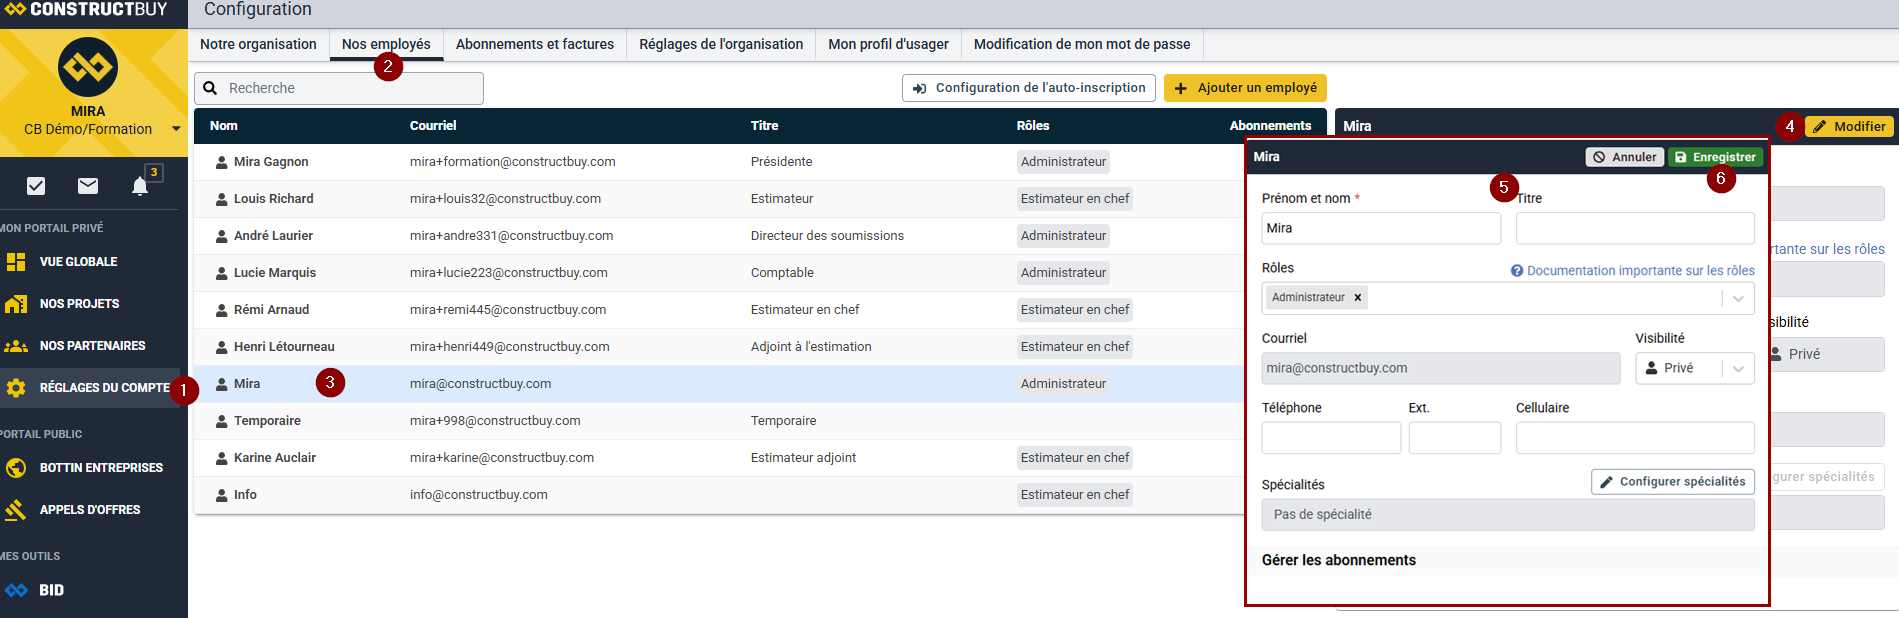
Task: Click the Enregistrer button
Action: pyautogui.click(x=1715, y=157)
